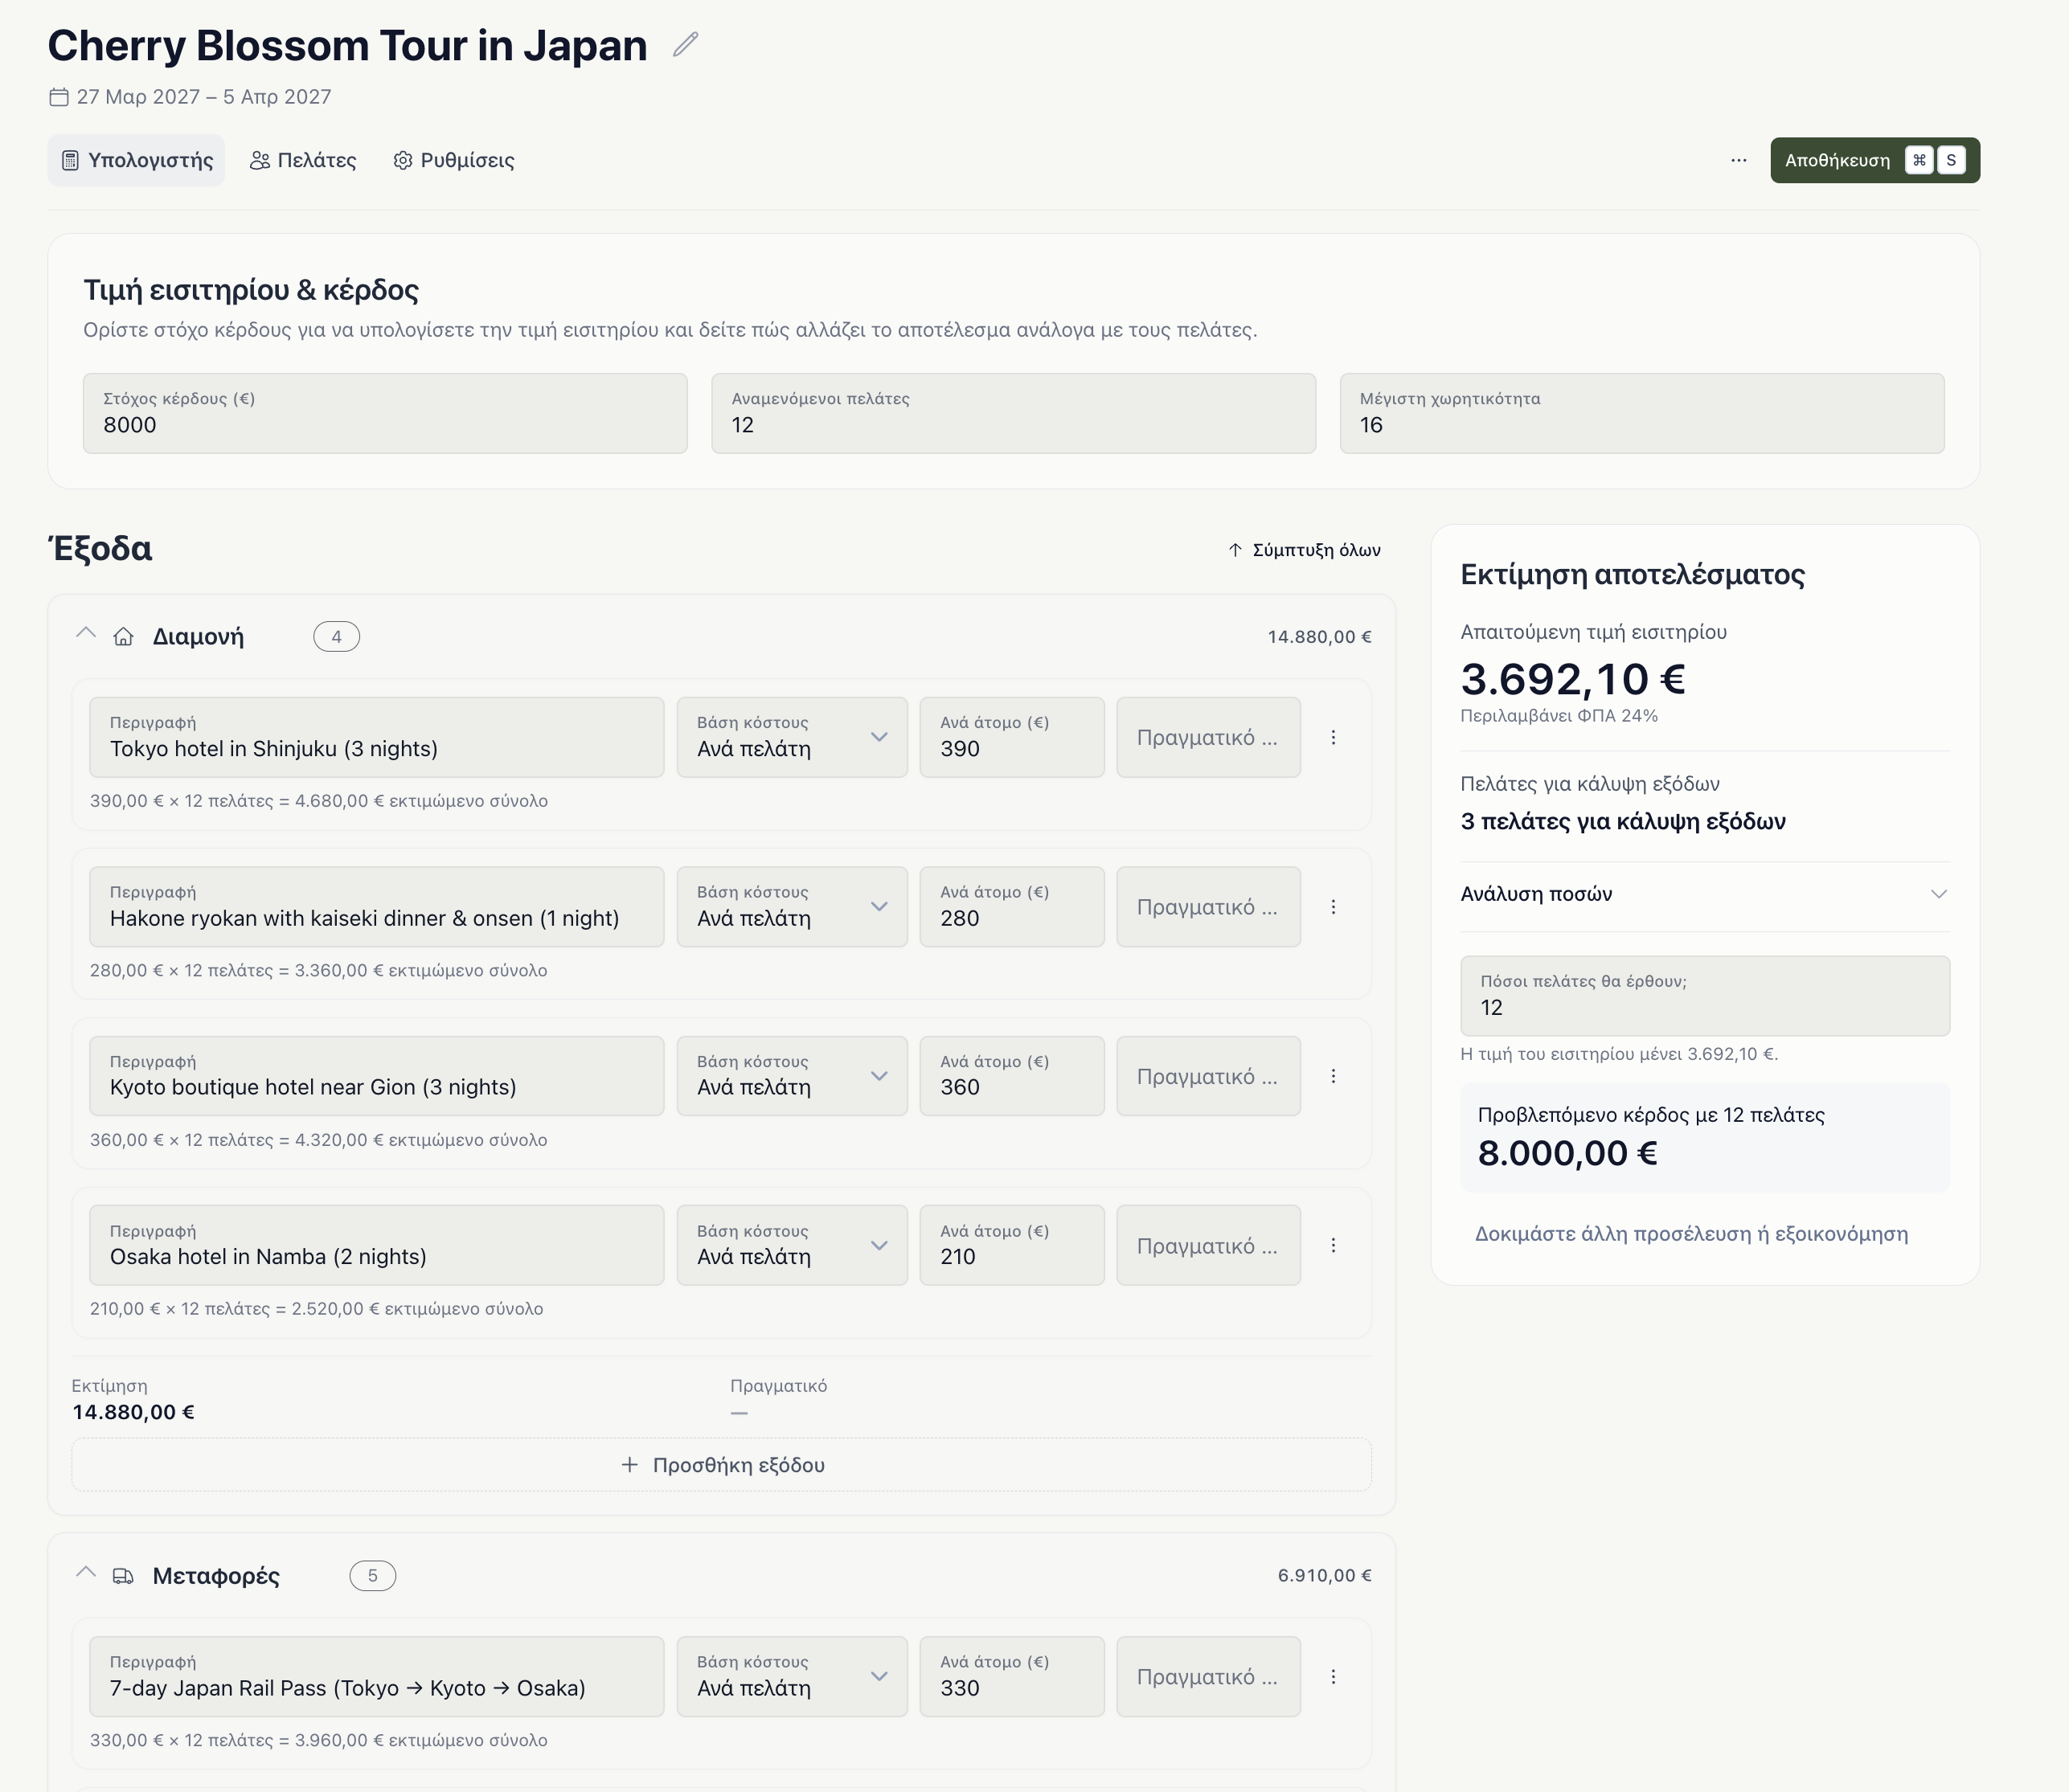
Task: Click the pencil icon to edit tour title
Action: pos(685,45)
